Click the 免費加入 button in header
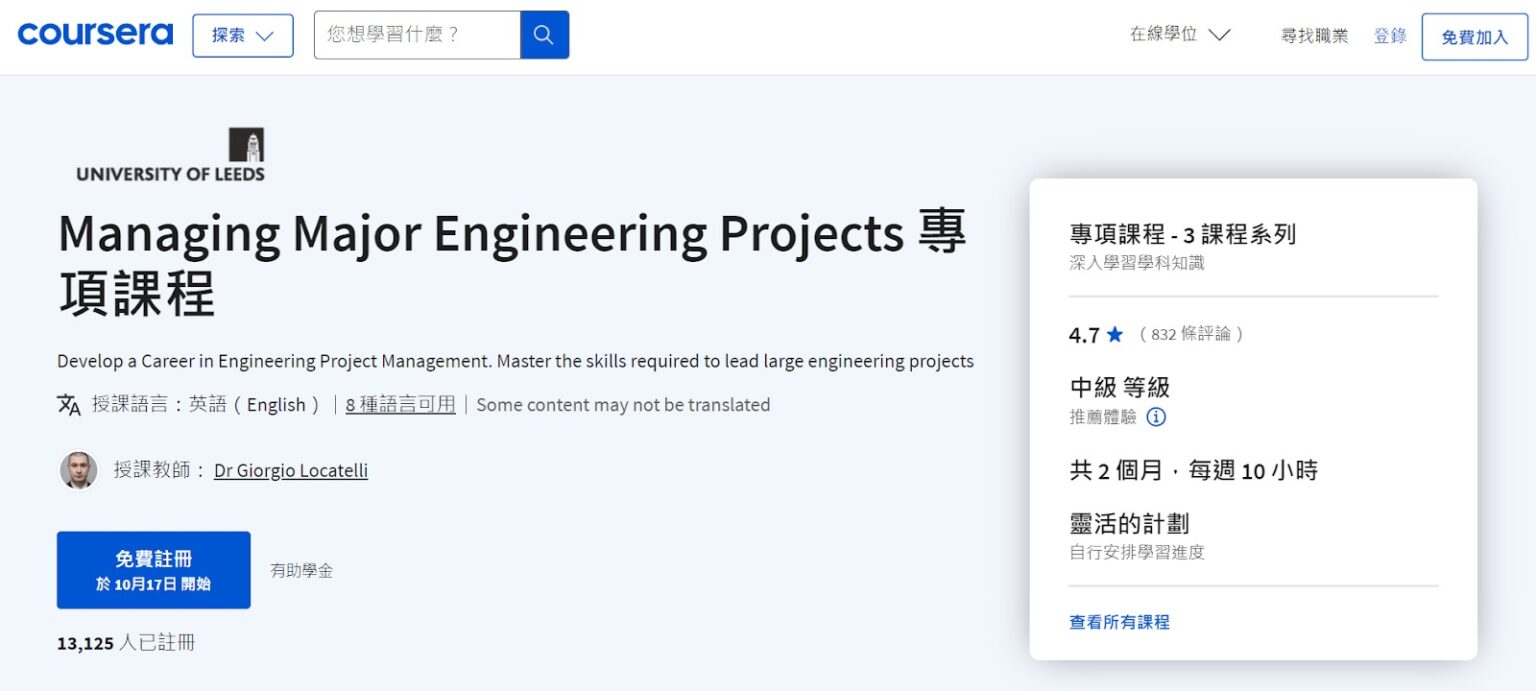Screen dimensions: 1536x691 click(1473, 35)
